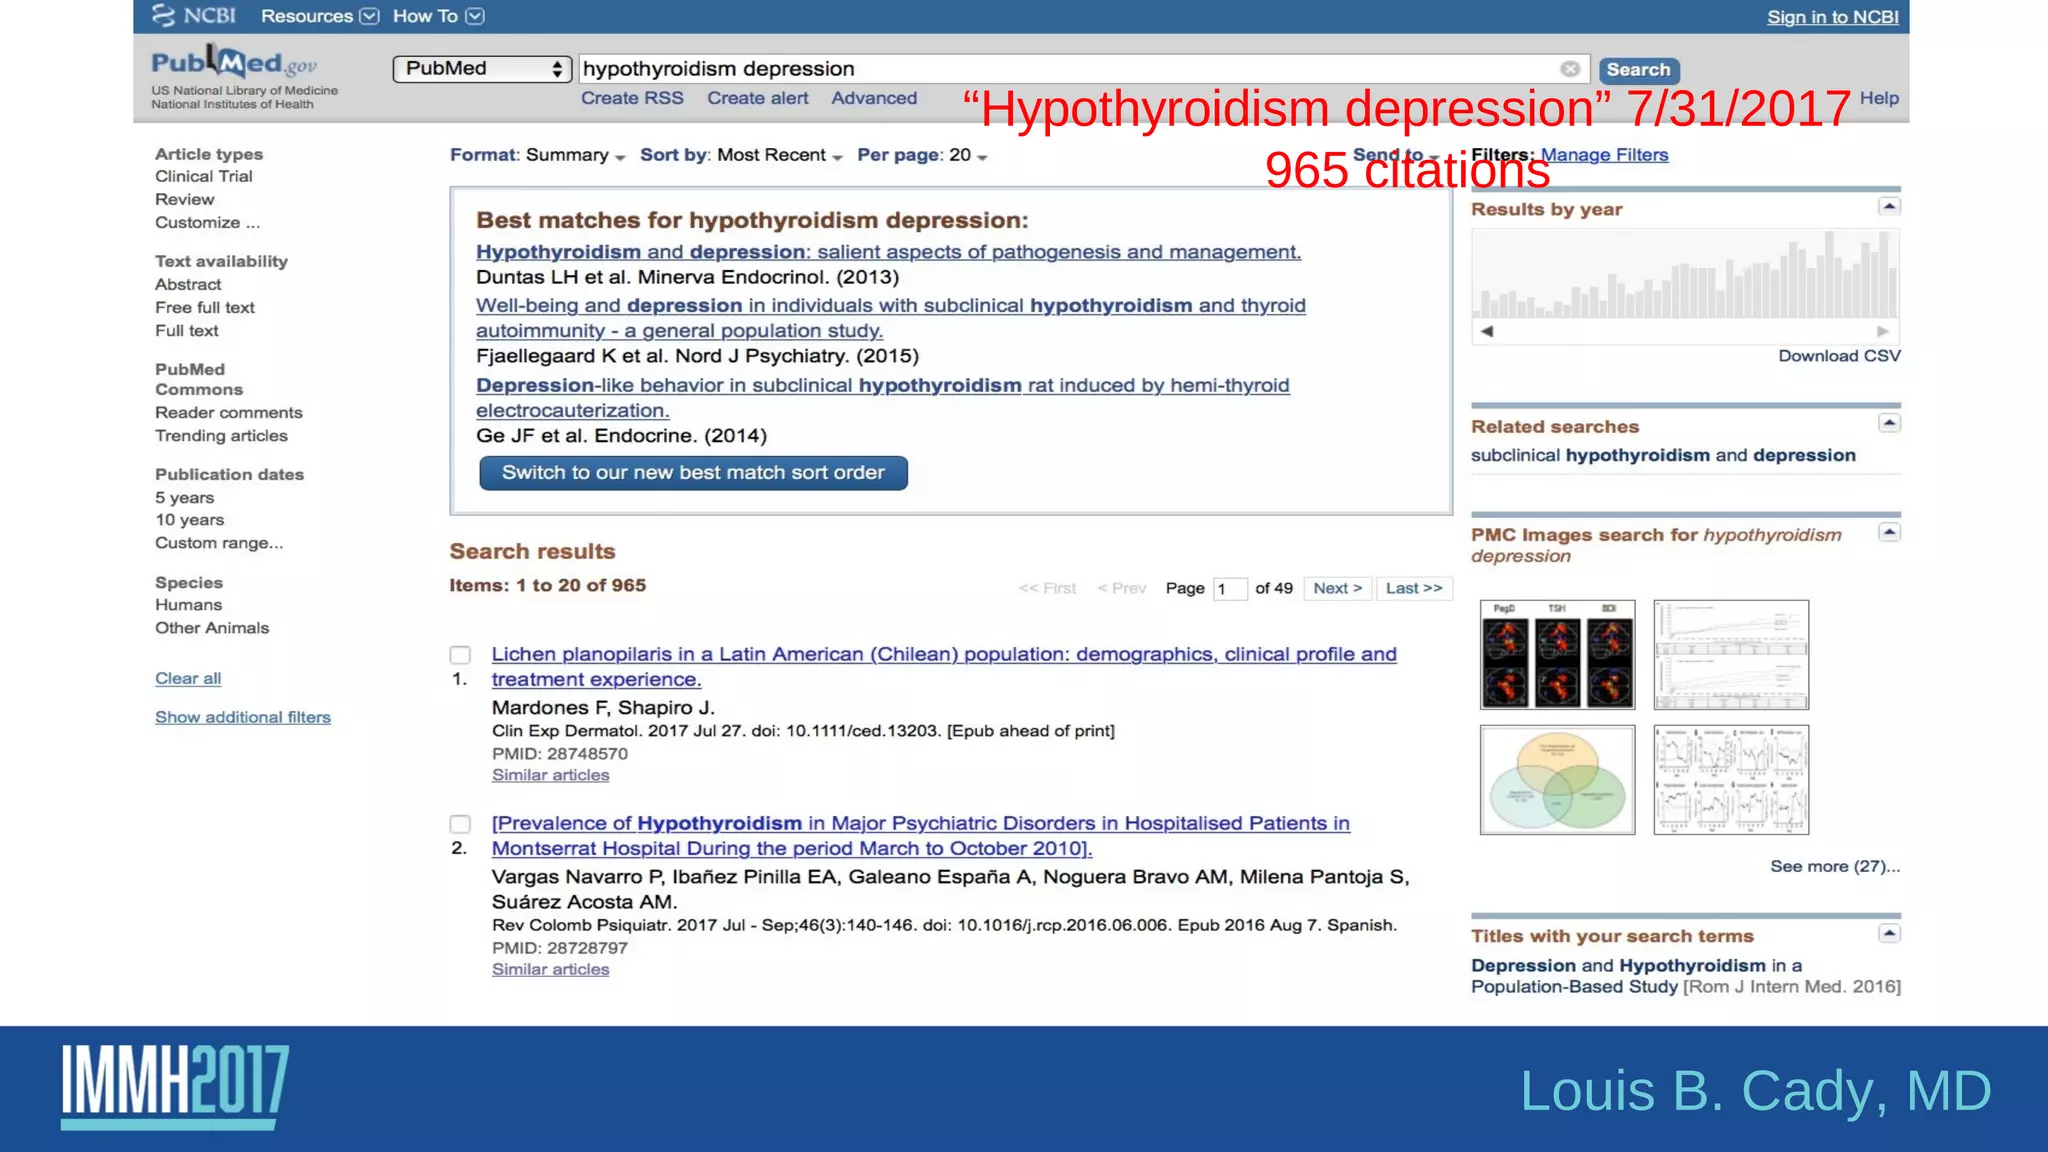This screenshot has height=1152, width=2048.
Task: Filter by Review article type
Action: click(184, 199)
